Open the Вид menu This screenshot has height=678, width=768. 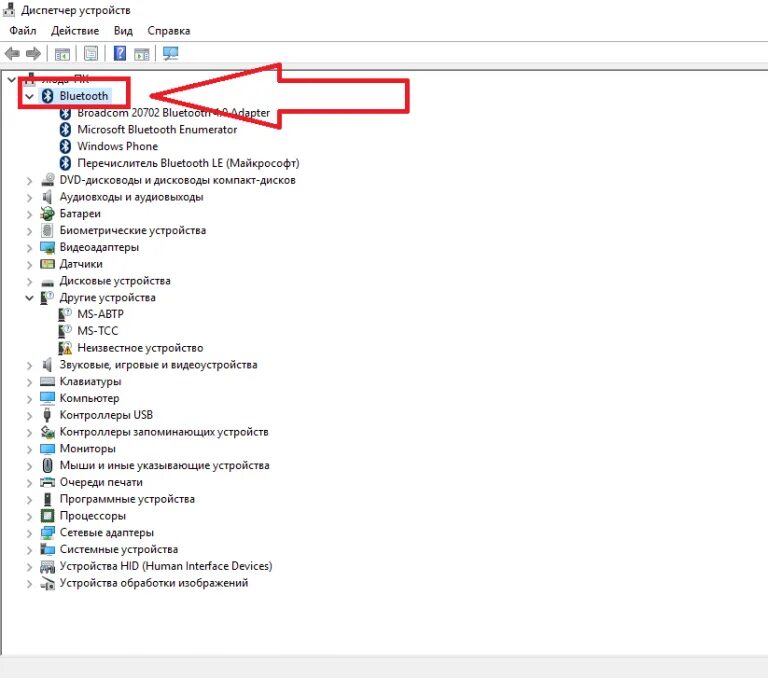click(123, 31)
